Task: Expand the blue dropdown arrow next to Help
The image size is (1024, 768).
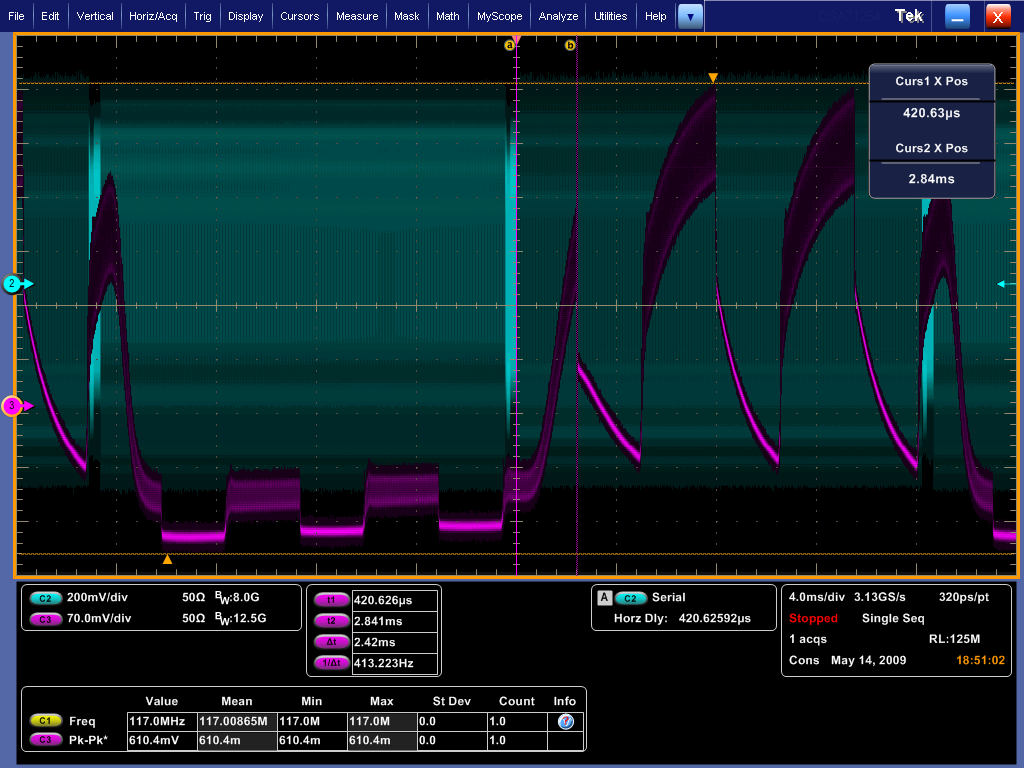Action: click(690, 16)
